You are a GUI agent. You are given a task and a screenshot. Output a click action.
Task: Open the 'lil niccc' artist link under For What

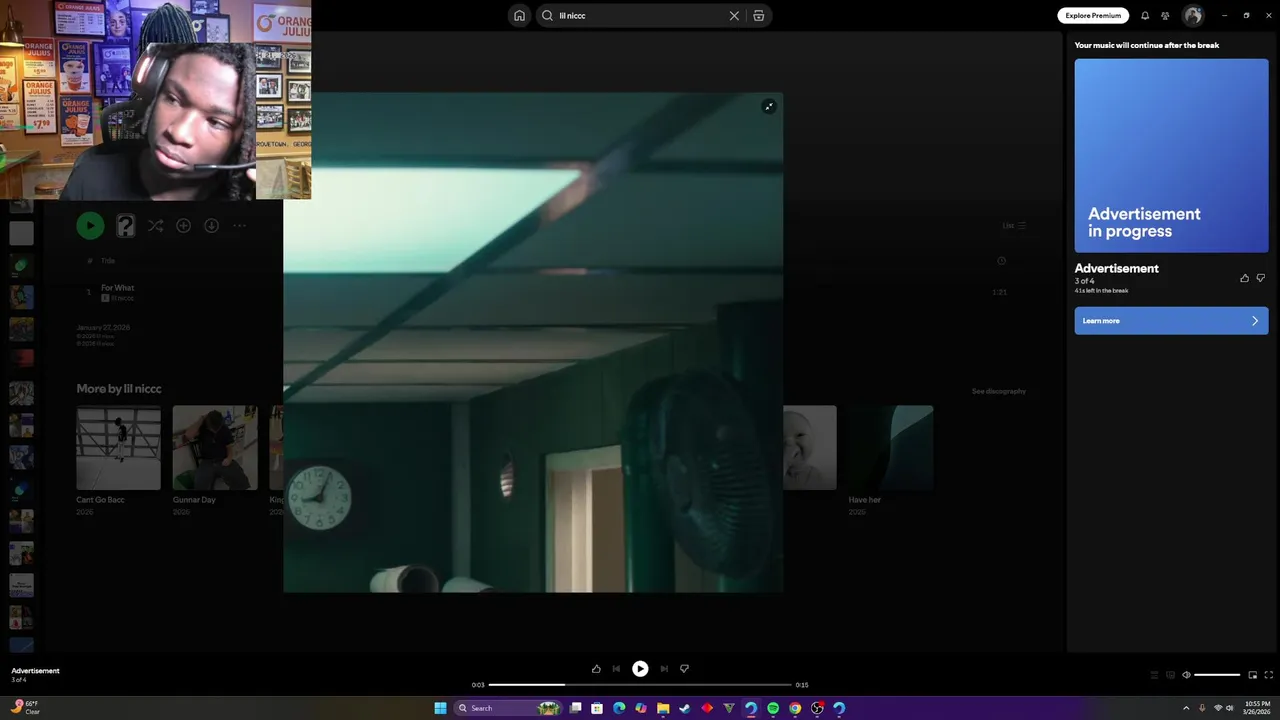point(123,298)
